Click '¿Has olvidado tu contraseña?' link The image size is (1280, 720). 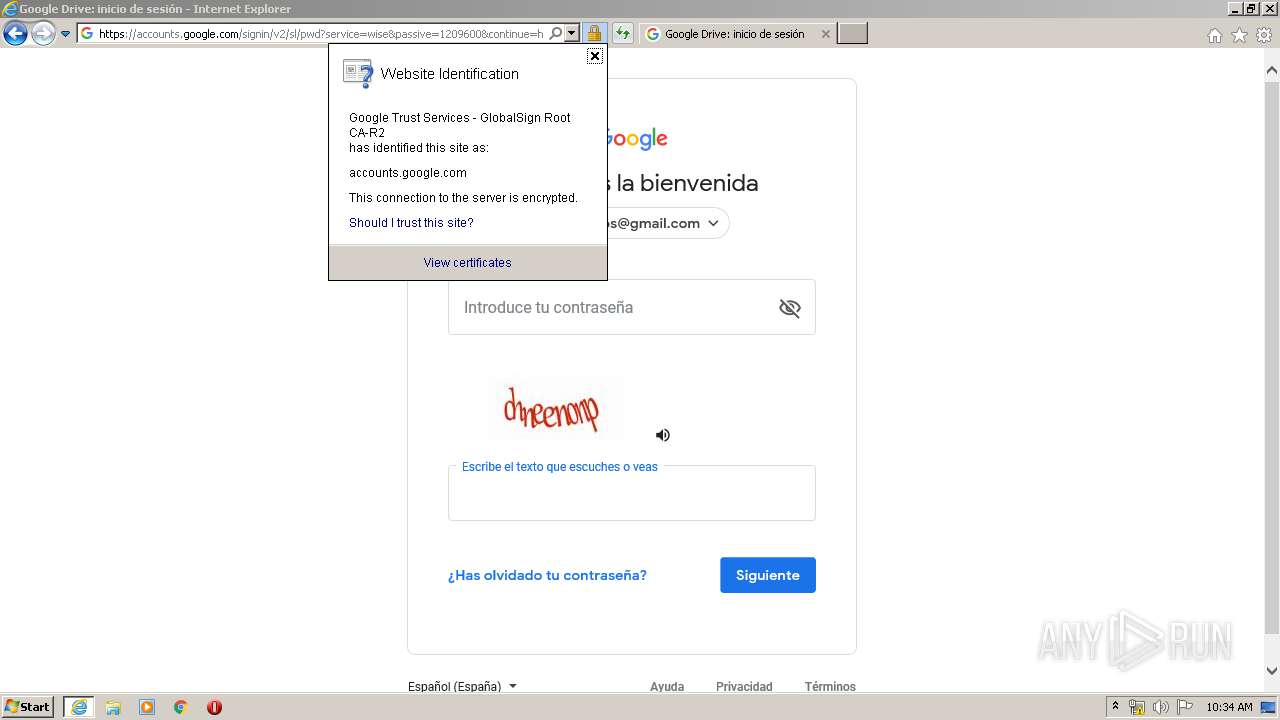(x=547, y=575)
